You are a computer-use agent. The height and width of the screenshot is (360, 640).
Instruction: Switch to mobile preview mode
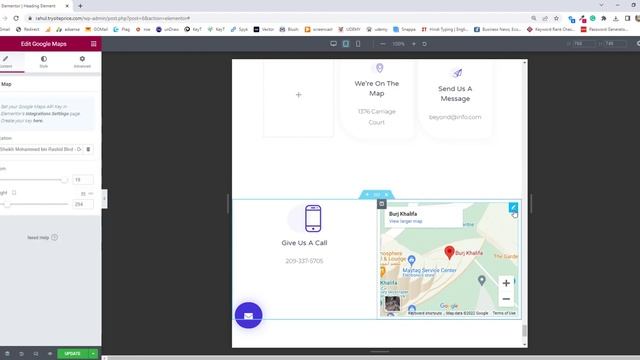tap(358, 44)
